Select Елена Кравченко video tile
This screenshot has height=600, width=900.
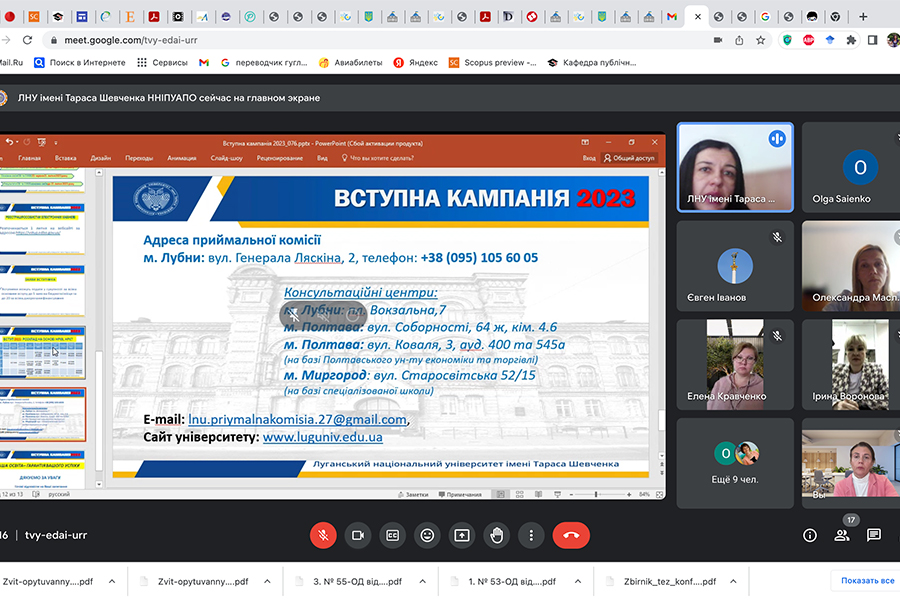point(735,365)
